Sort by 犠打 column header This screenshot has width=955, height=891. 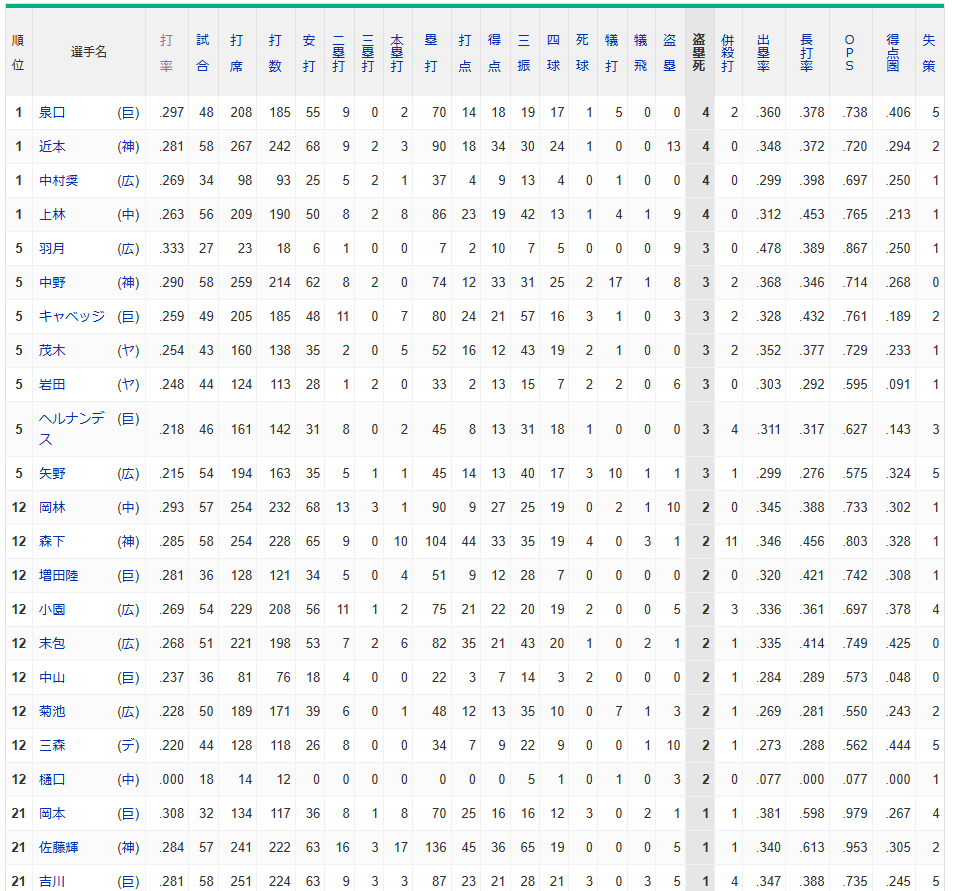[611, 53]
